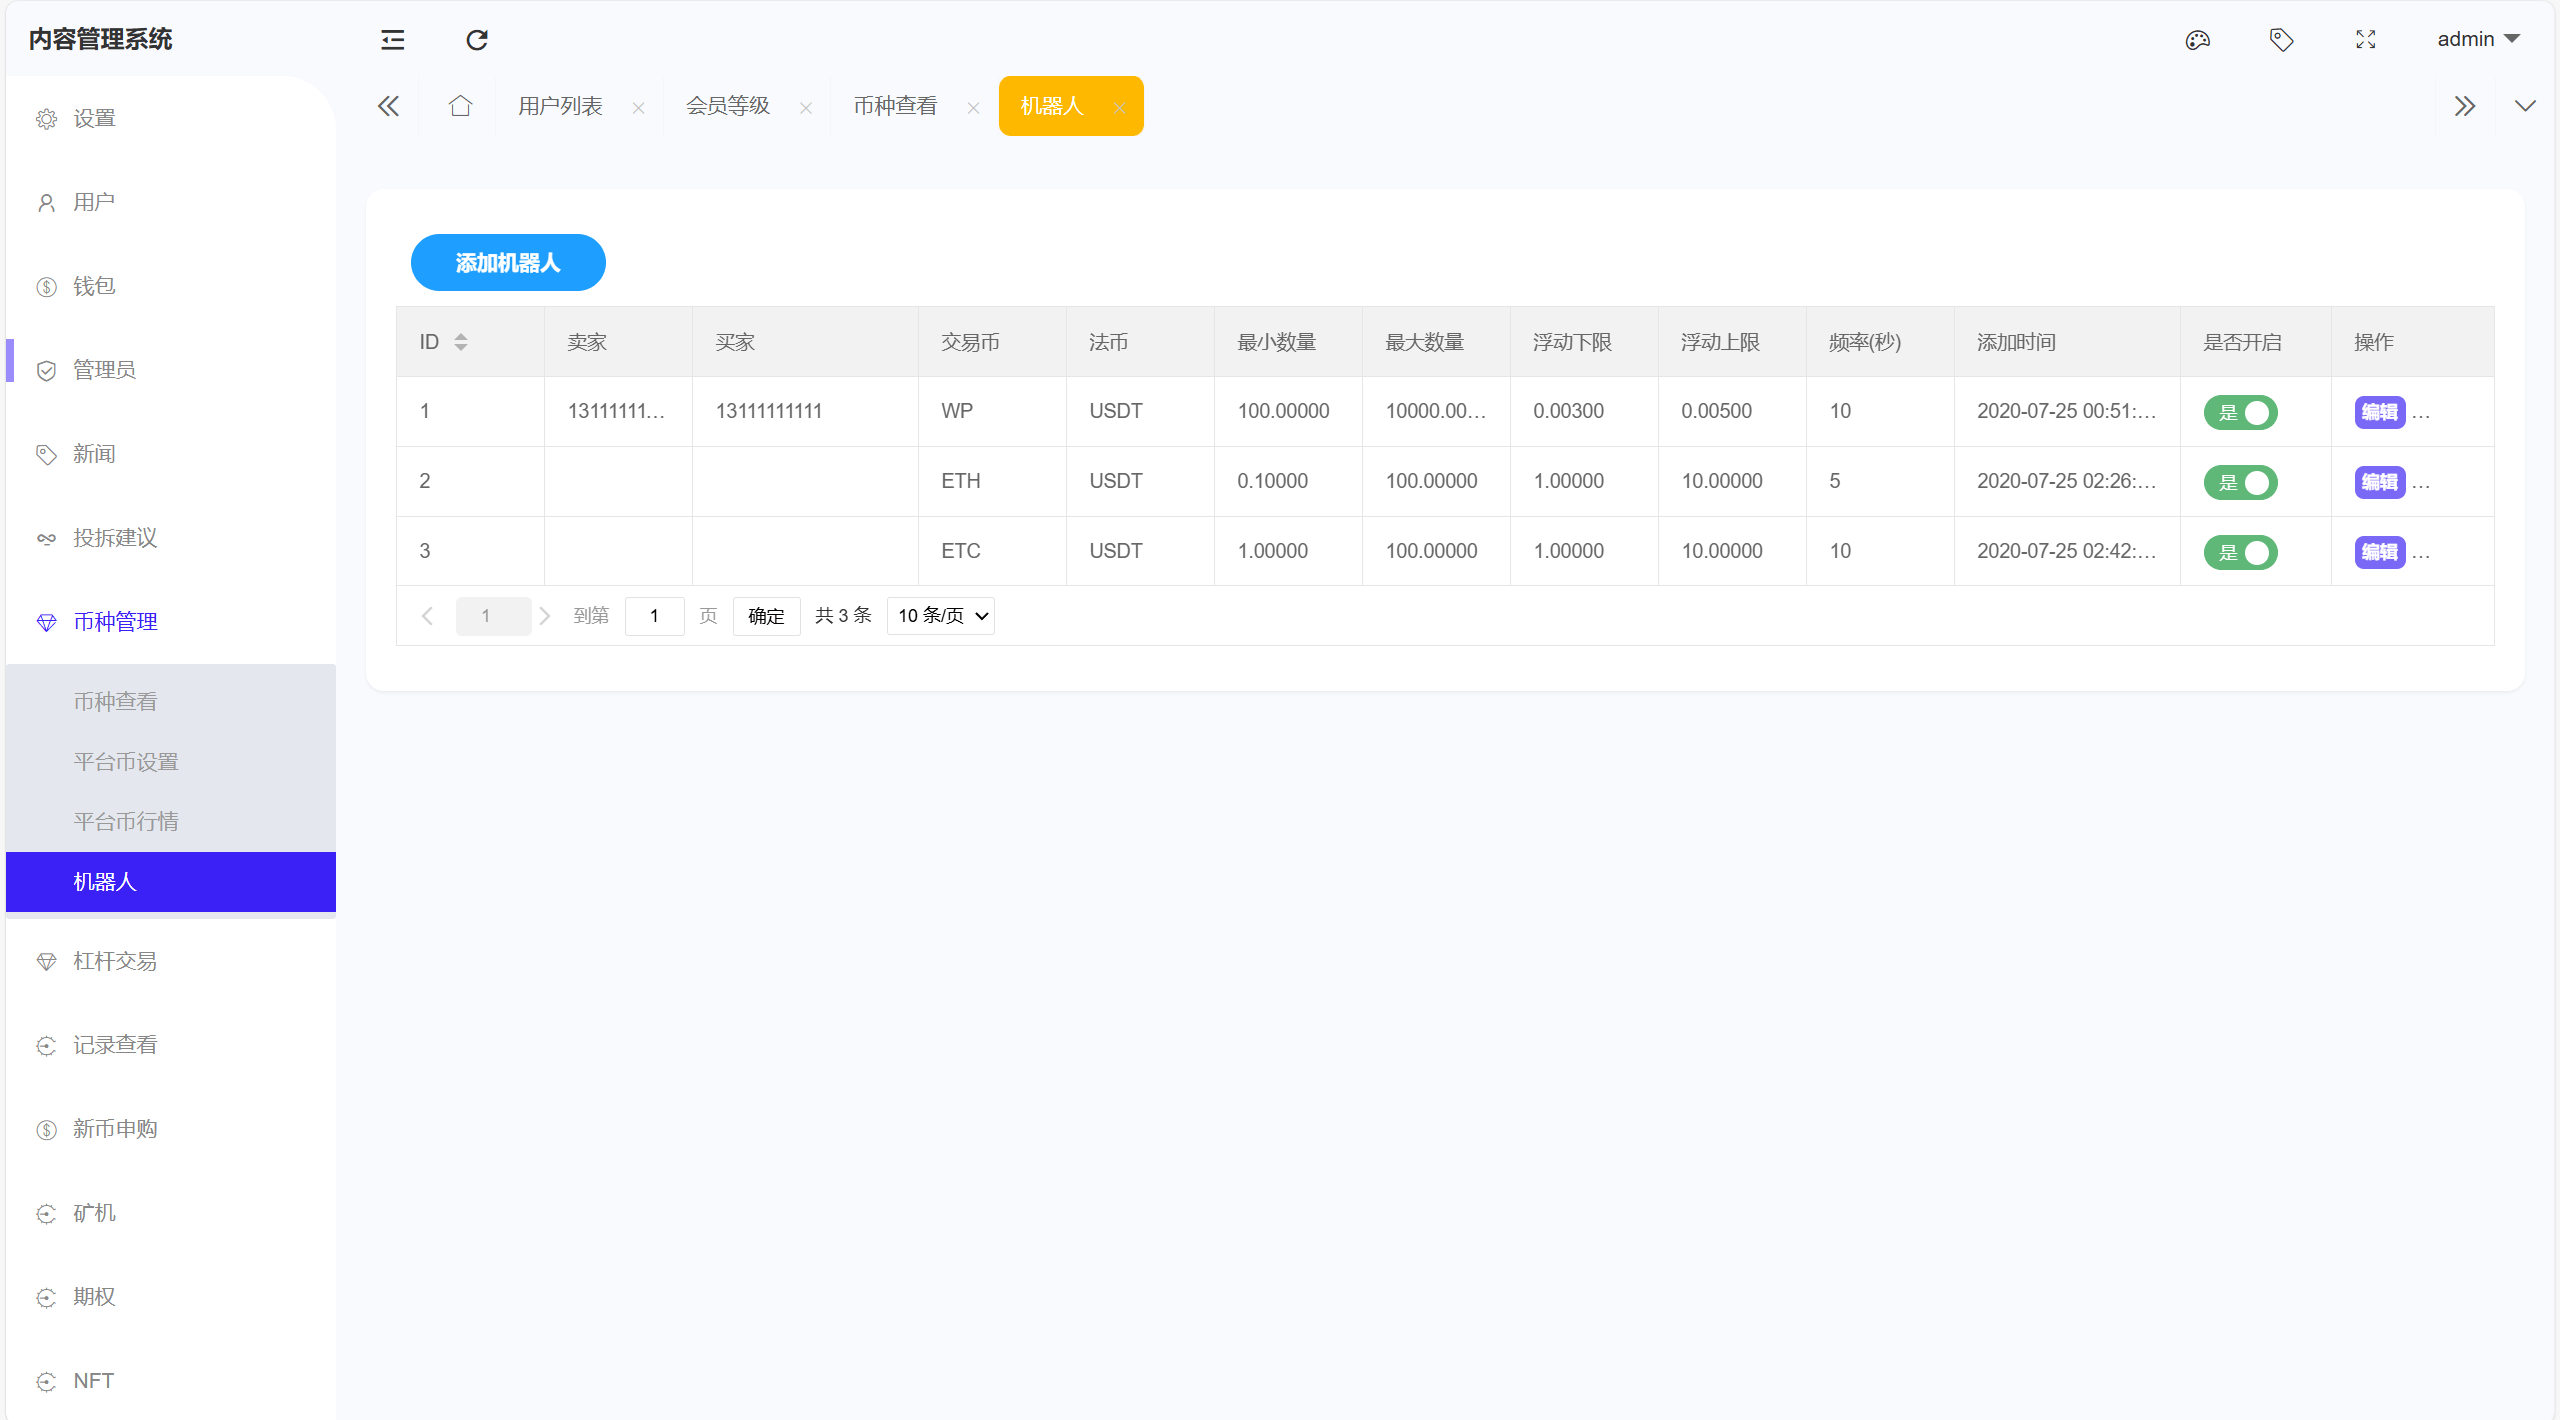Expand the tab options chevron dropdown
The image size is (2560, 1420).
[x=2525, y=106]
